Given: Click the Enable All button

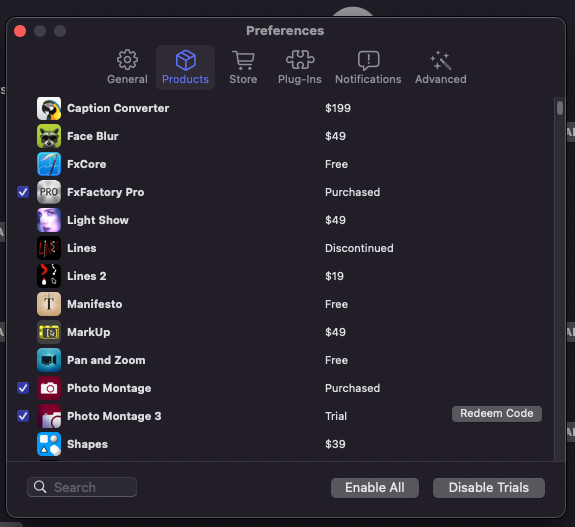Looking at the screenshot, I should 375,488.
